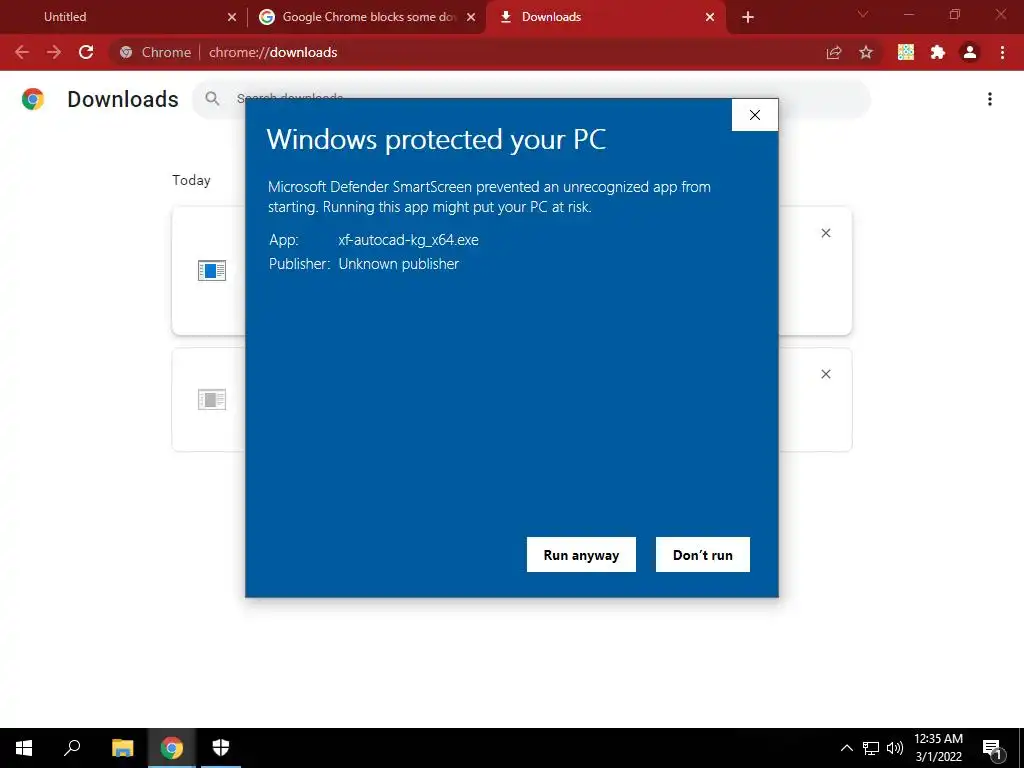
Task: Bookmark this page with the star icon
Action: 866,52
